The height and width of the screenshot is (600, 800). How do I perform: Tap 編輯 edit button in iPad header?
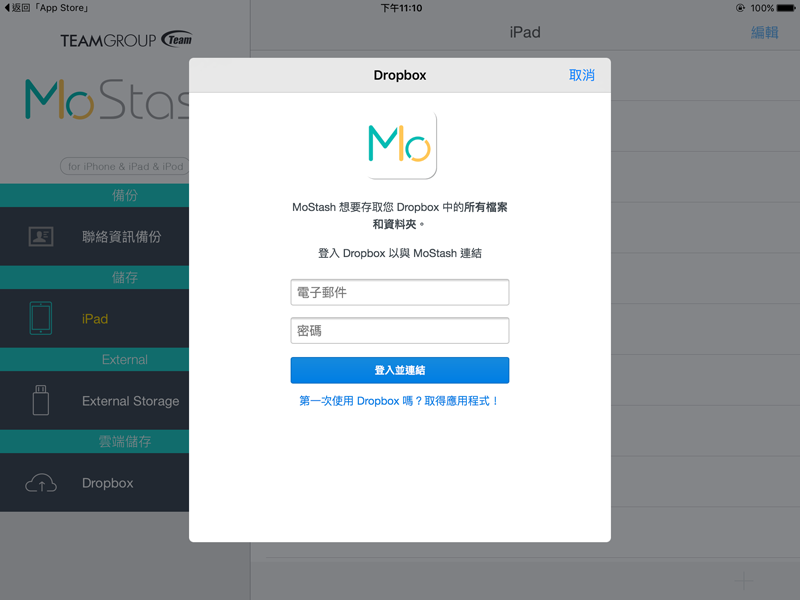(764, 33)
